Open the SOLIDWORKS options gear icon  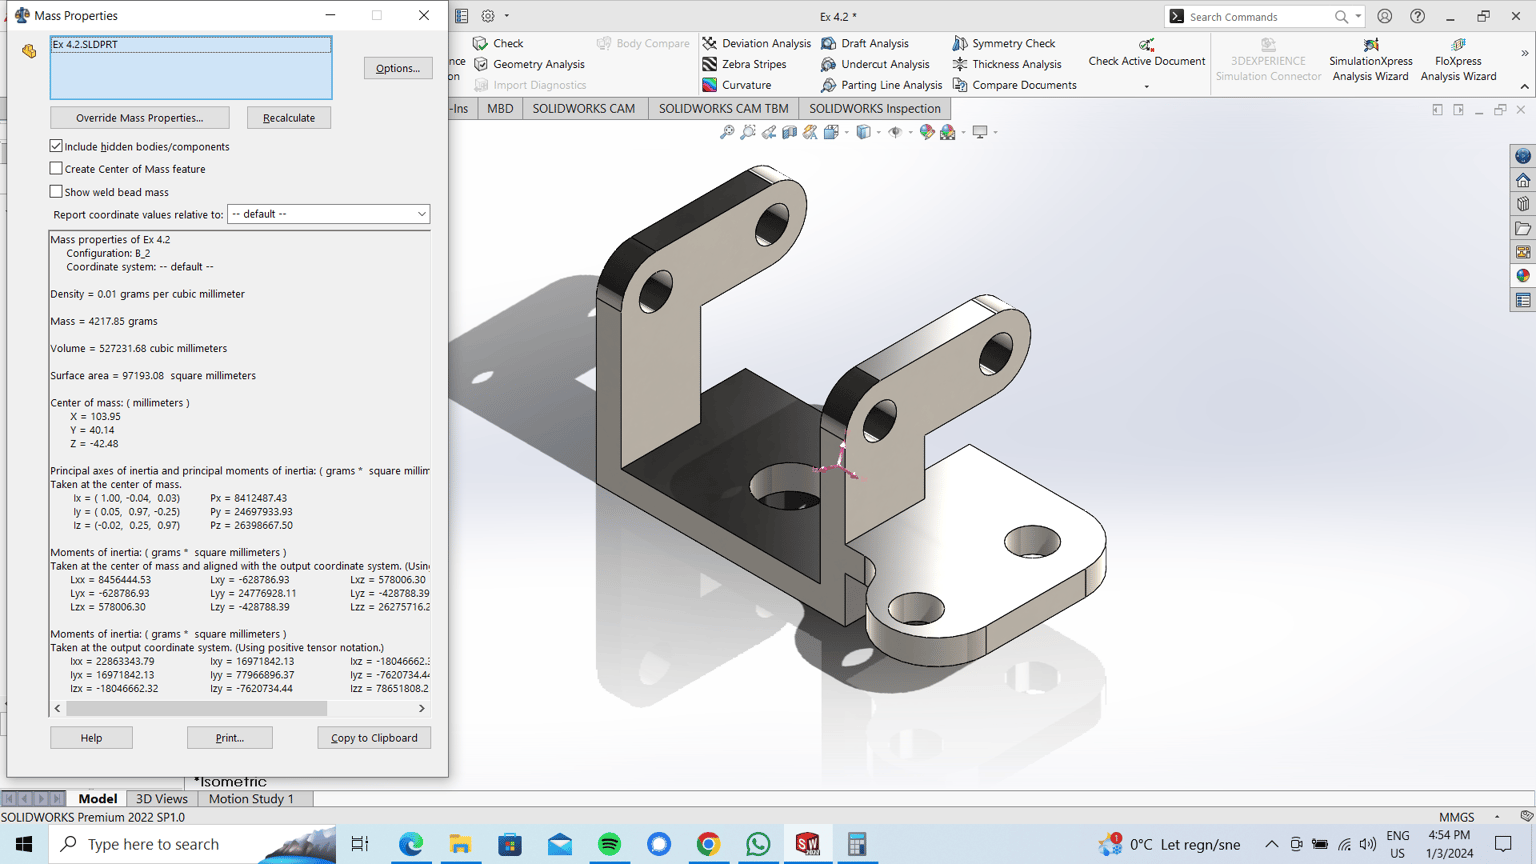click(x=488, y=16)
